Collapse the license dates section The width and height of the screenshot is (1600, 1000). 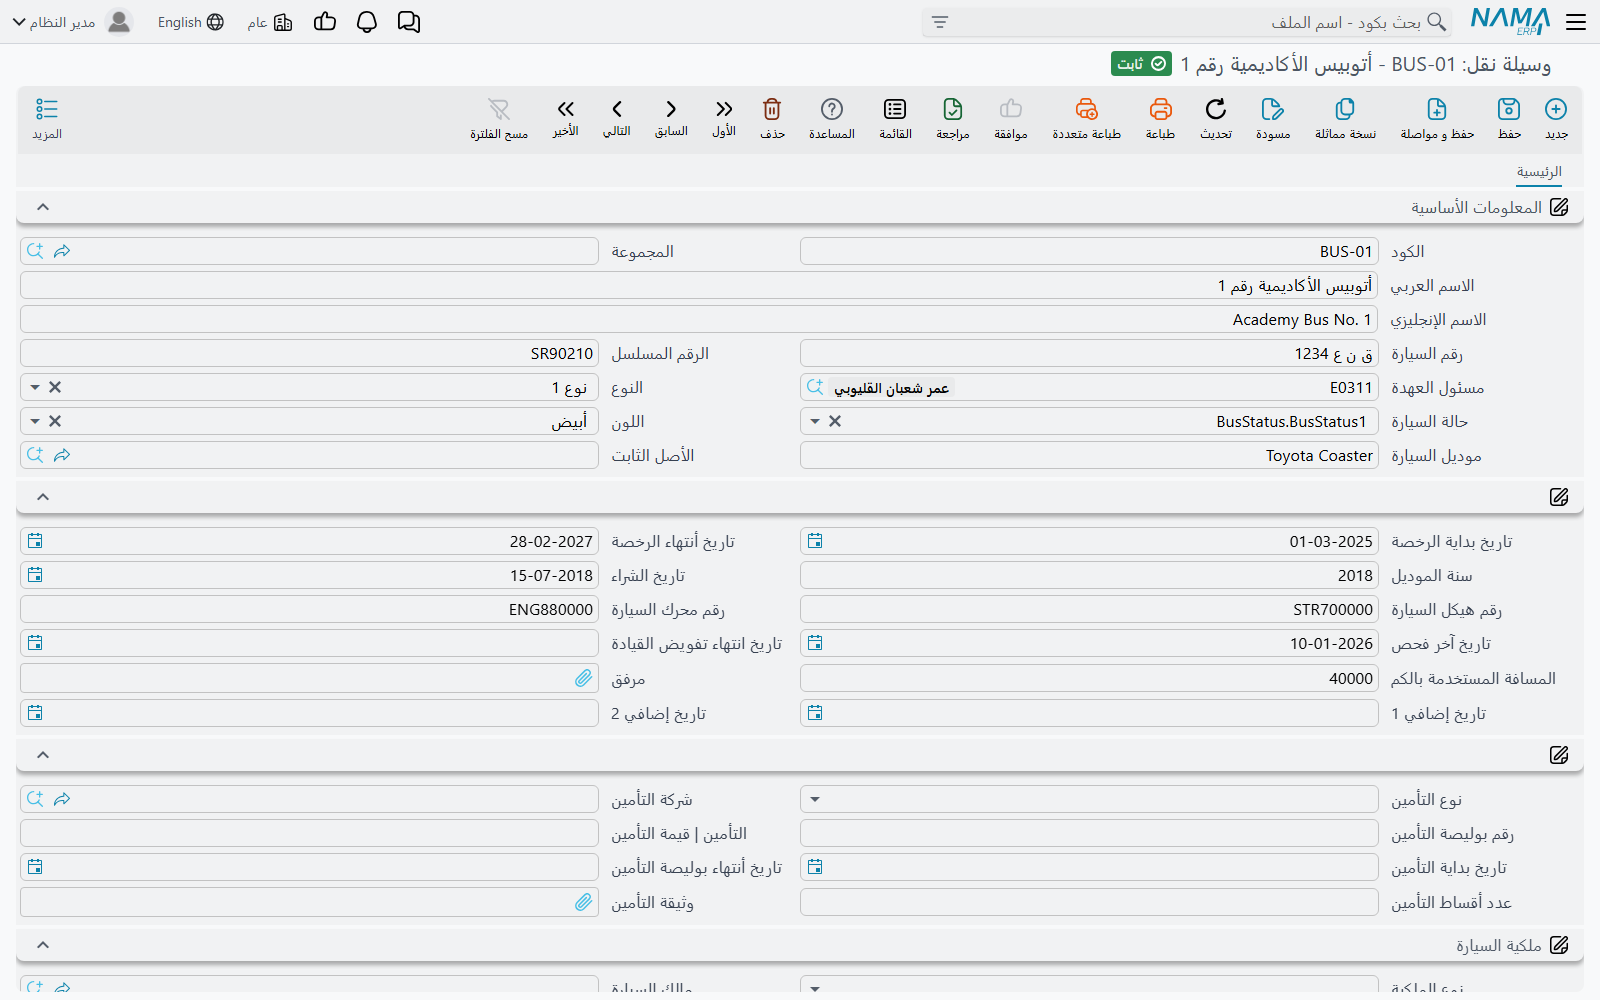click(43, 497)
